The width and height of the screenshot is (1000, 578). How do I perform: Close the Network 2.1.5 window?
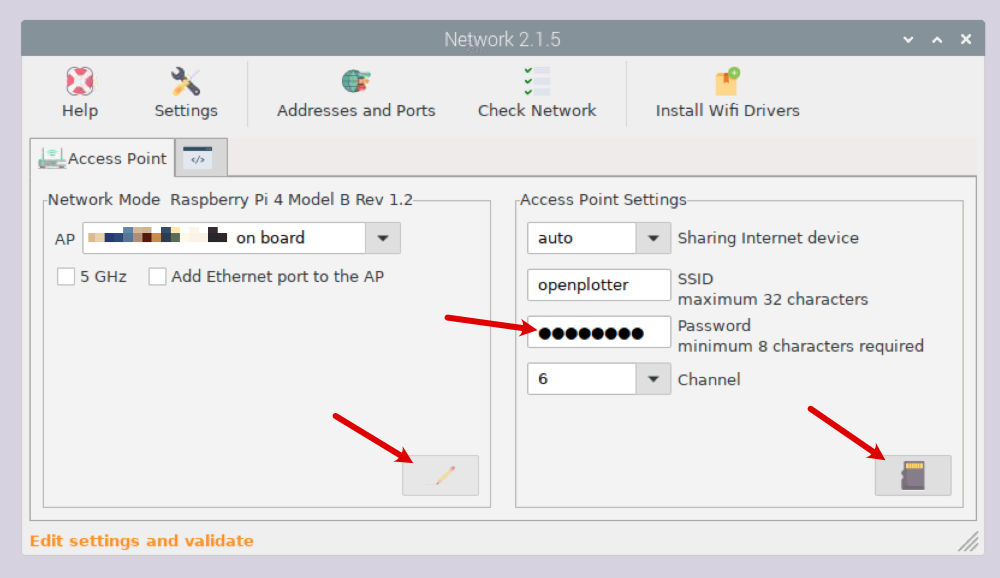tap(966, 39)
